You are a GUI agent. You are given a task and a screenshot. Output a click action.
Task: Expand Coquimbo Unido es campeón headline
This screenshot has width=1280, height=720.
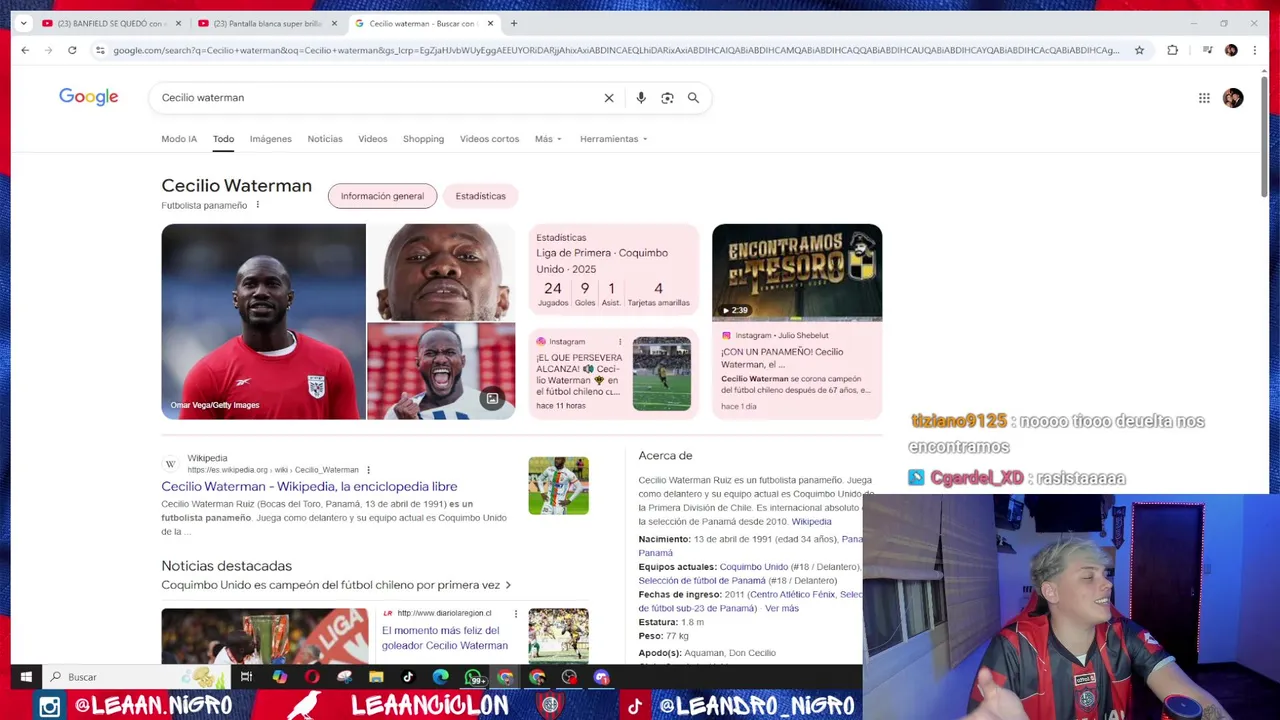point(336,585)
